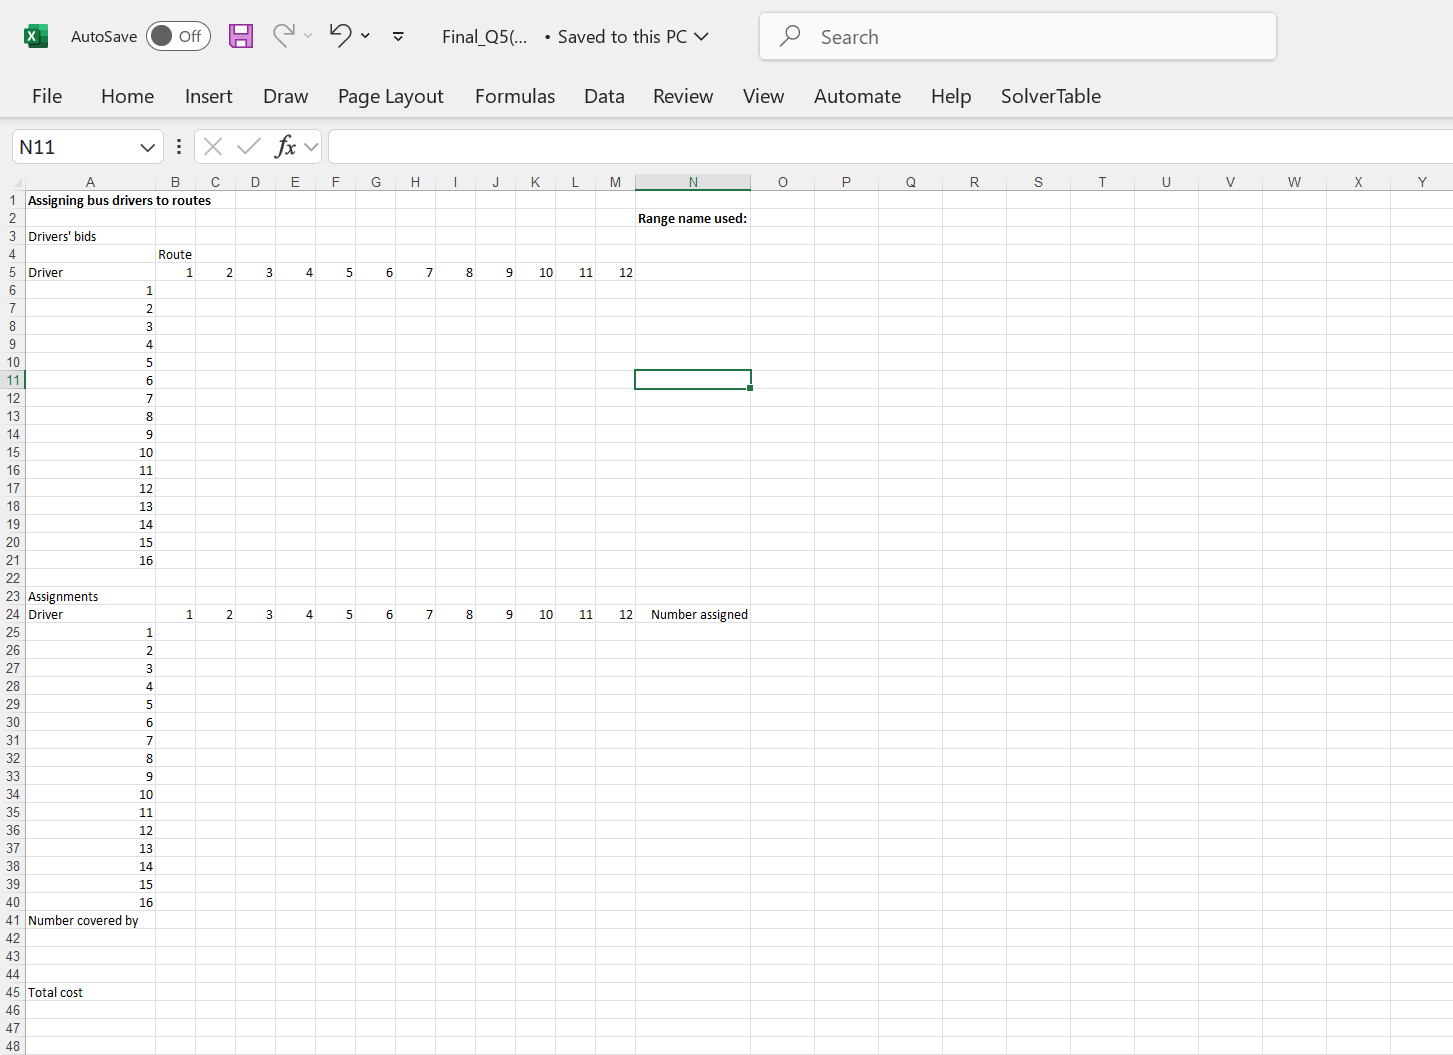Select column N by its header

point(693,182)
